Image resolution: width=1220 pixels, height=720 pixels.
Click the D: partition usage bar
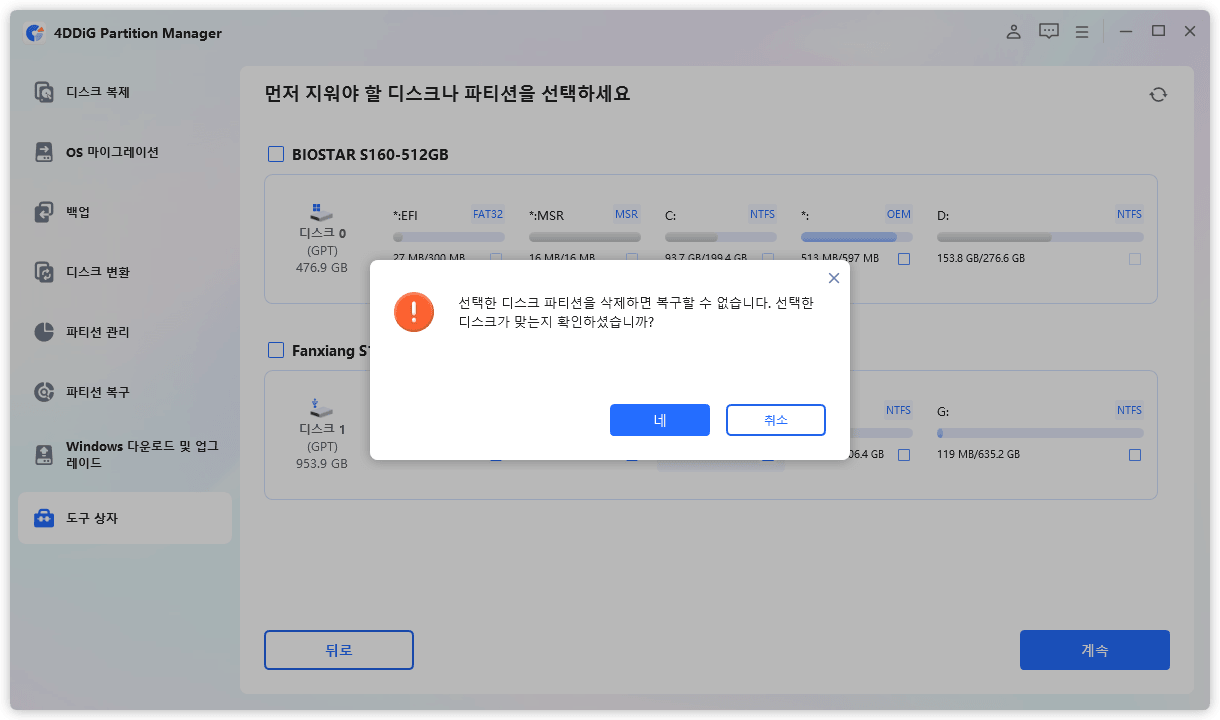point(1040,237)
